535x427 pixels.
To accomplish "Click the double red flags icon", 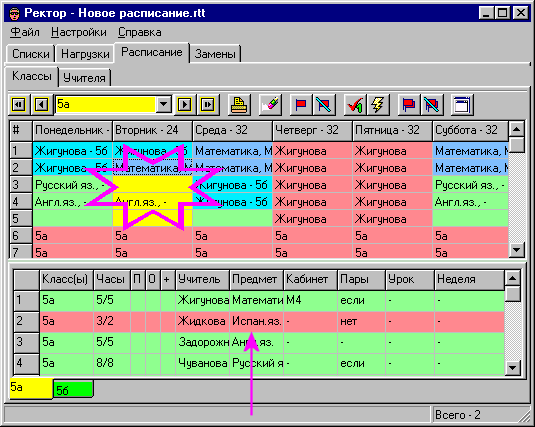I will point(409,104).
